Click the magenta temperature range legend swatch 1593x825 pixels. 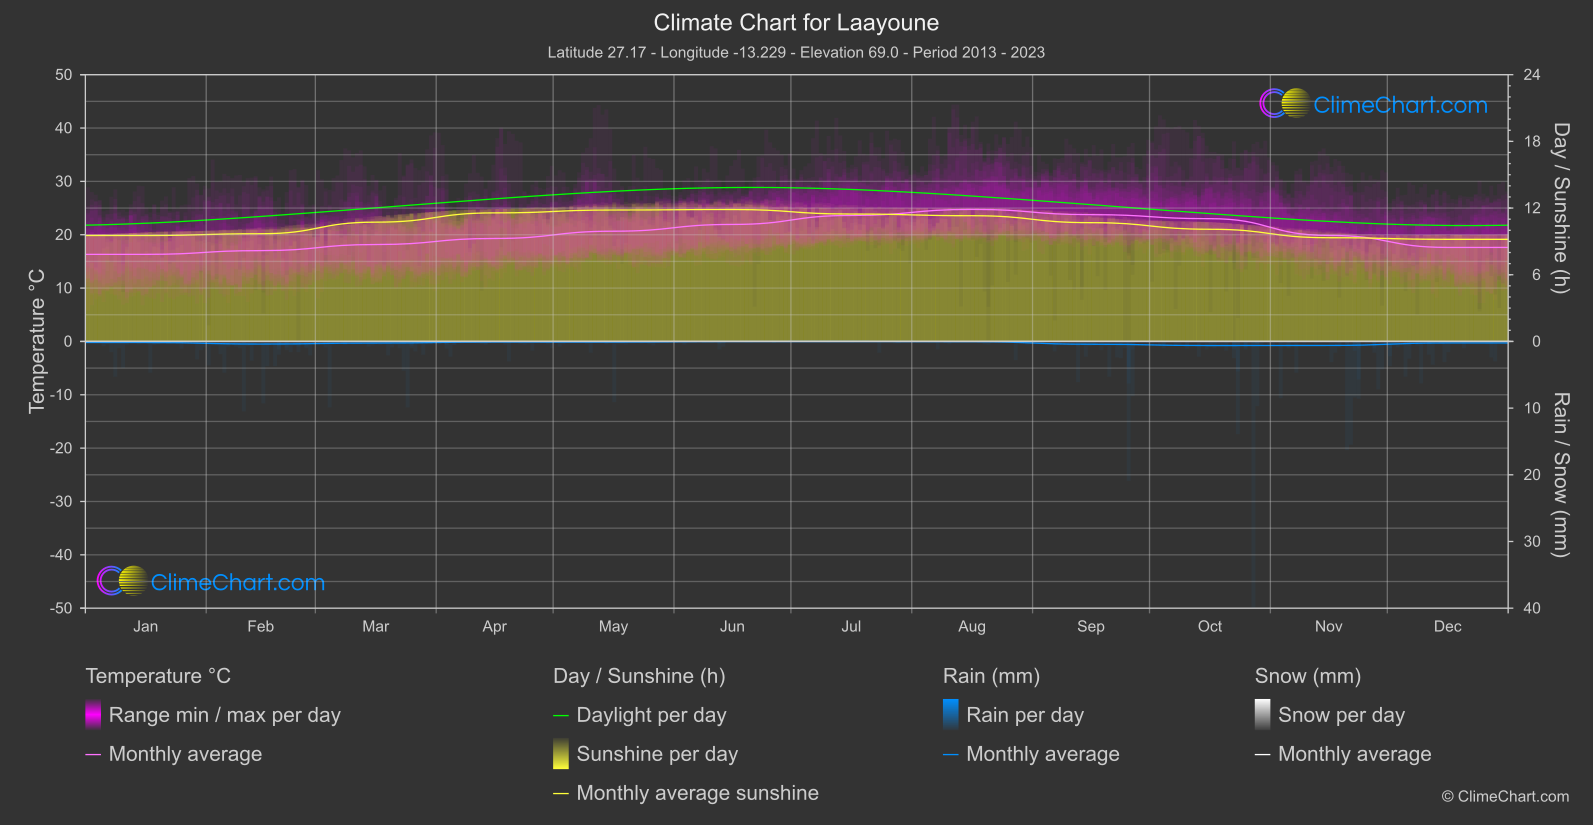point(93,715)
